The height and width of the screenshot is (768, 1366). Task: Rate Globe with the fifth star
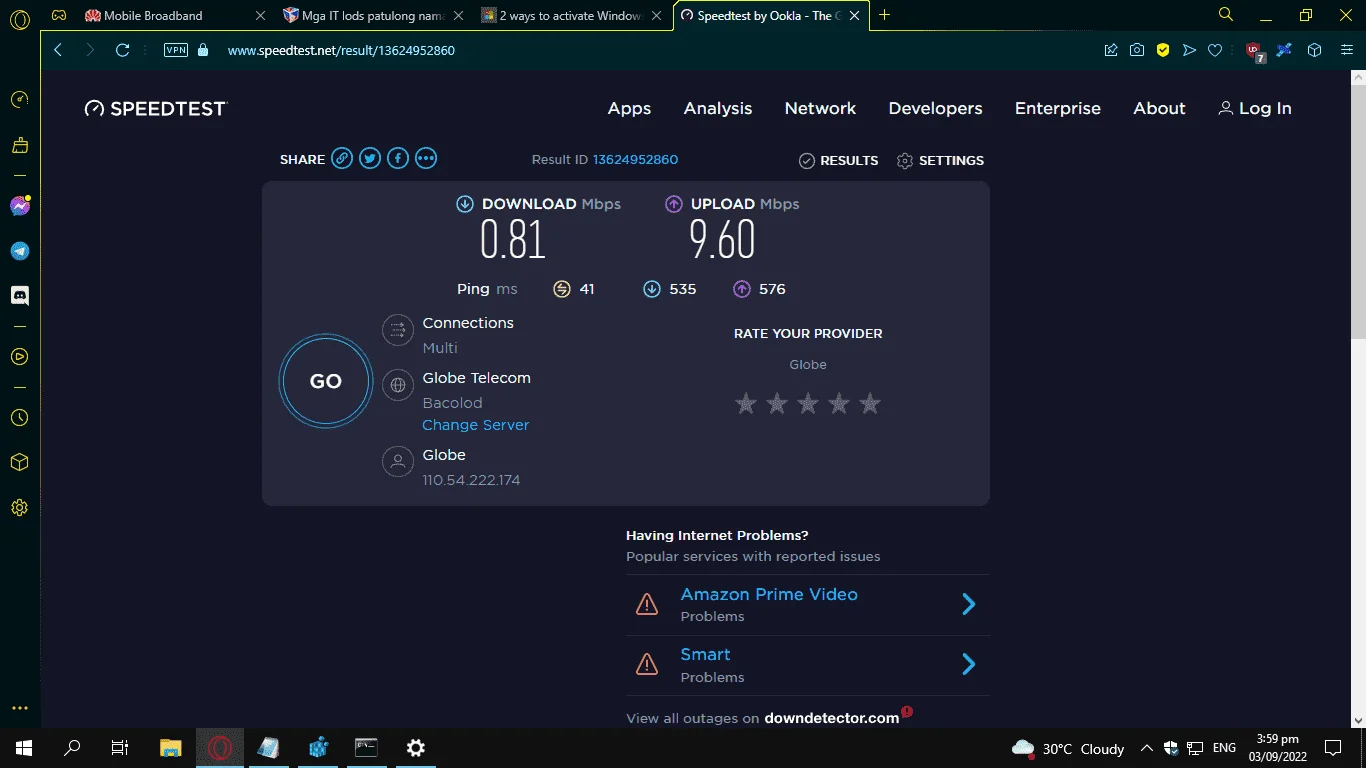coord(870,403)
